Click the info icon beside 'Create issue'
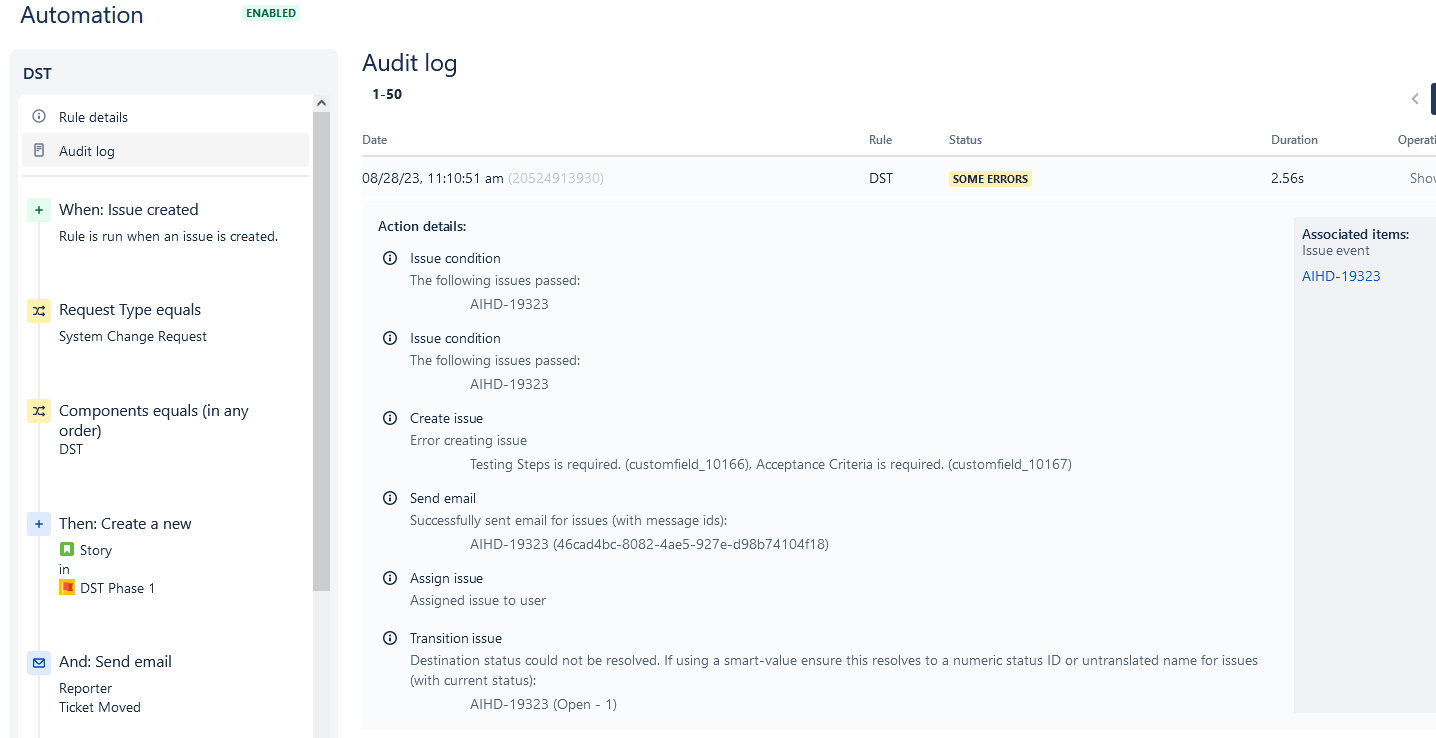This screenshot has width=1436, height=738. (390, 418)
